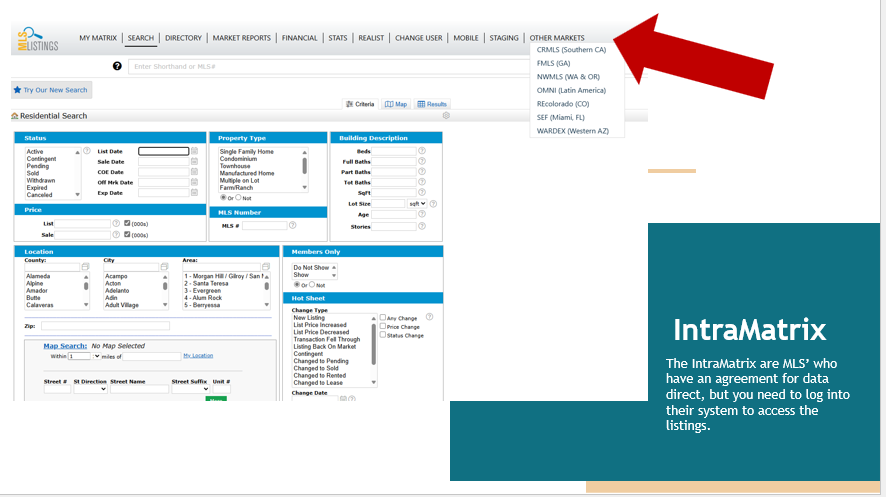Open the Off Mrk Date calendar picker
The image size is (886, 497).
click(194, 182)
